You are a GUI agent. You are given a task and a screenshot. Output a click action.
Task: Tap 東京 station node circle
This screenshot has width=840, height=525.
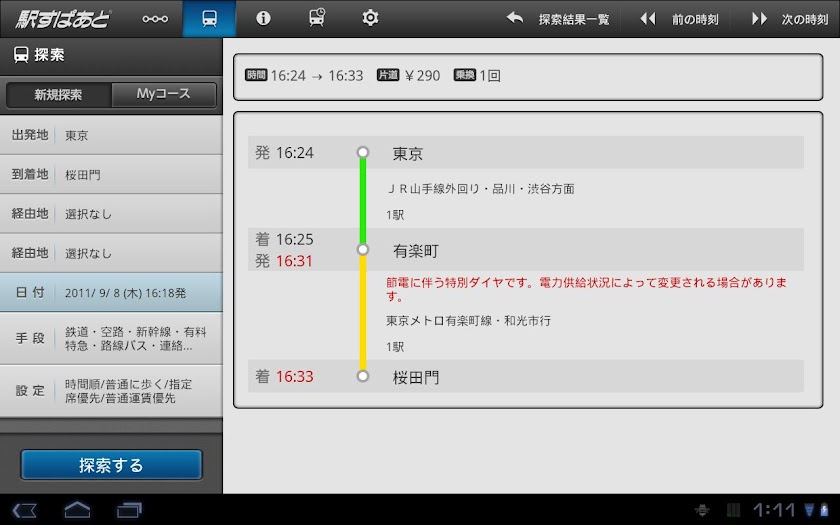(363, 153)
